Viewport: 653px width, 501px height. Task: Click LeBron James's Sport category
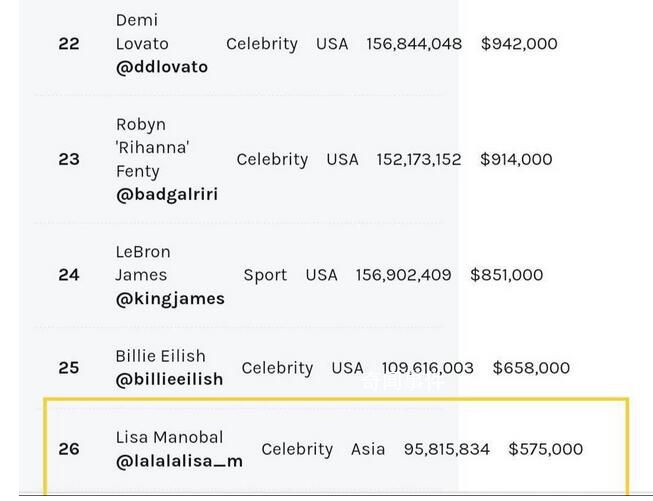265,275
